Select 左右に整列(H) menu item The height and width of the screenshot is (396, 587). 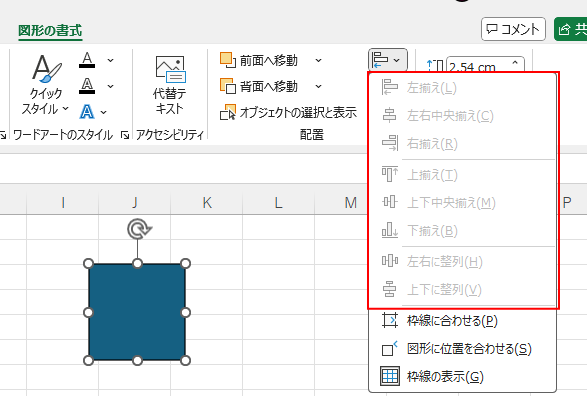(x=462, y=261)
